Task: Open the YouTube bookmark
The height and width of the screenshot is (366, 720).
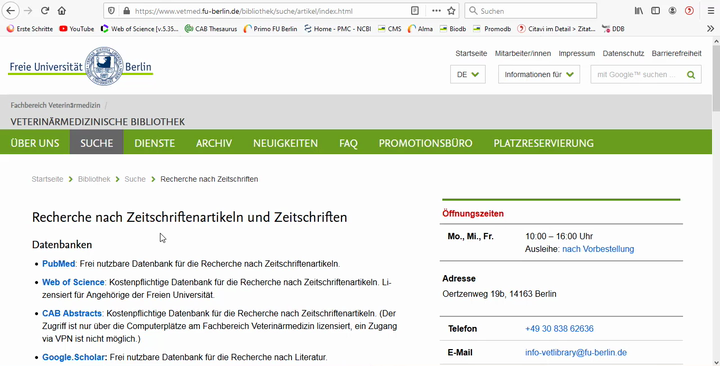Action: coord(77,28)
